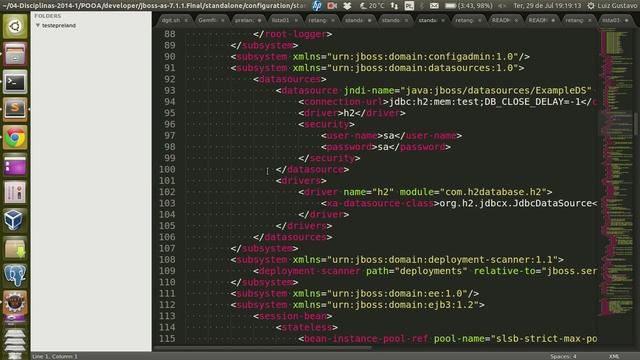The height and width of the screenshot is (360, 640).
Task: Click line number 100 in the gutter
Action: [x=167, y=169]
